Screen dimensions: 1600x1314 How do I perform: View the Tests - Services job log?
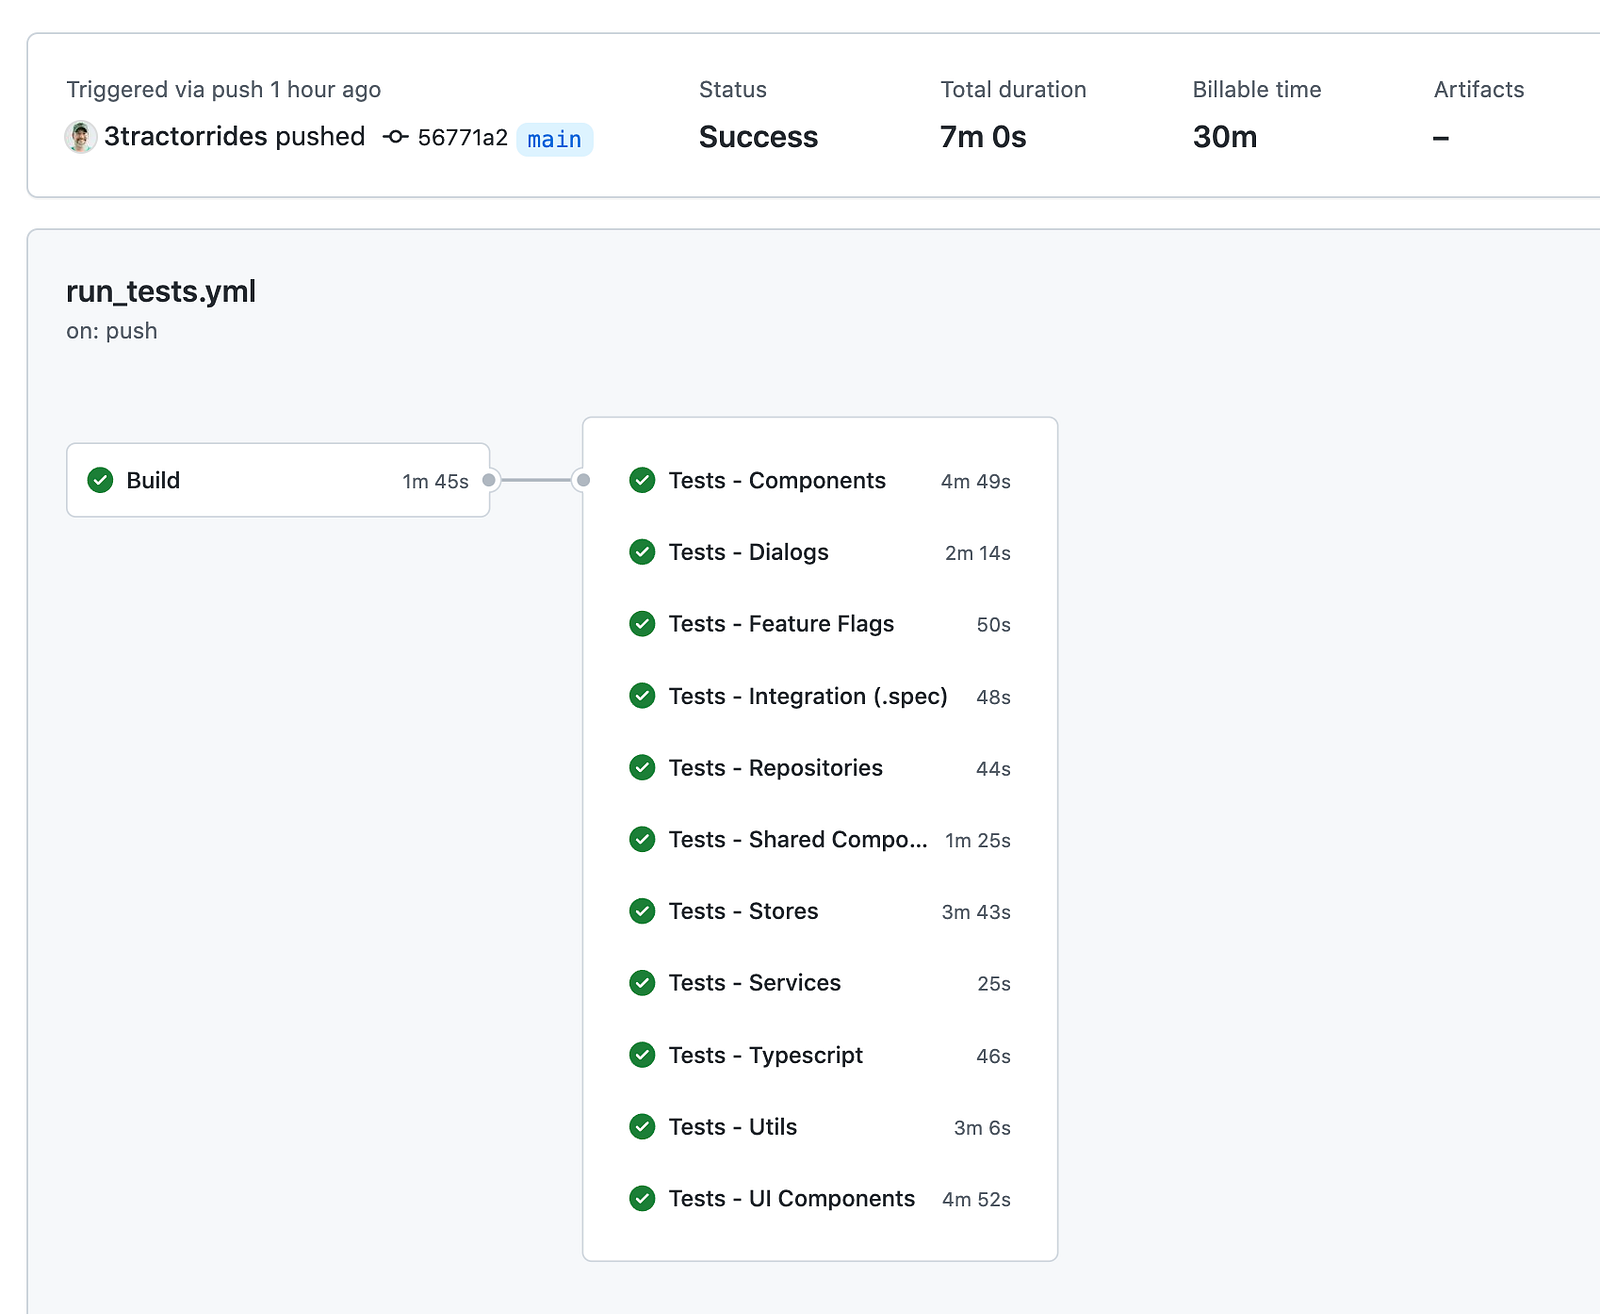pyautogui.click(x=754, y=983)
